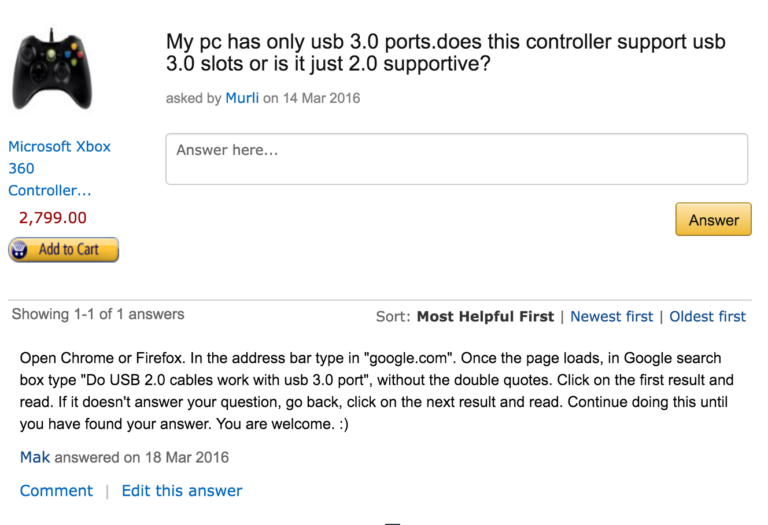Sort answers by Newest first
This screenshot has width=768, height=525.
[611, 316]
